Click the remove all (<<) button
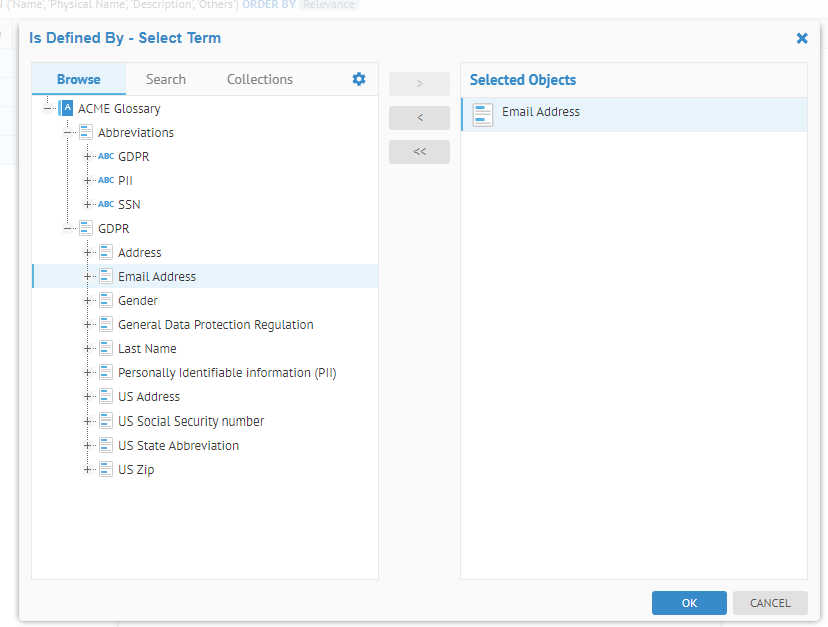 pyautogui.click(x=419, y=152)
